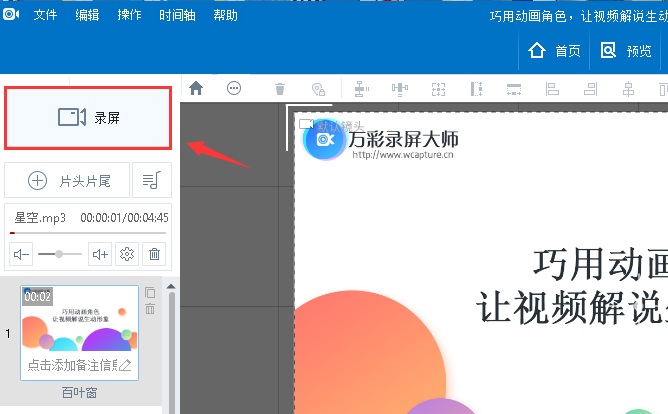Screen dimensions: 668x414
Task: Open the 帮助 menu
Action: [x=226, y=16]
